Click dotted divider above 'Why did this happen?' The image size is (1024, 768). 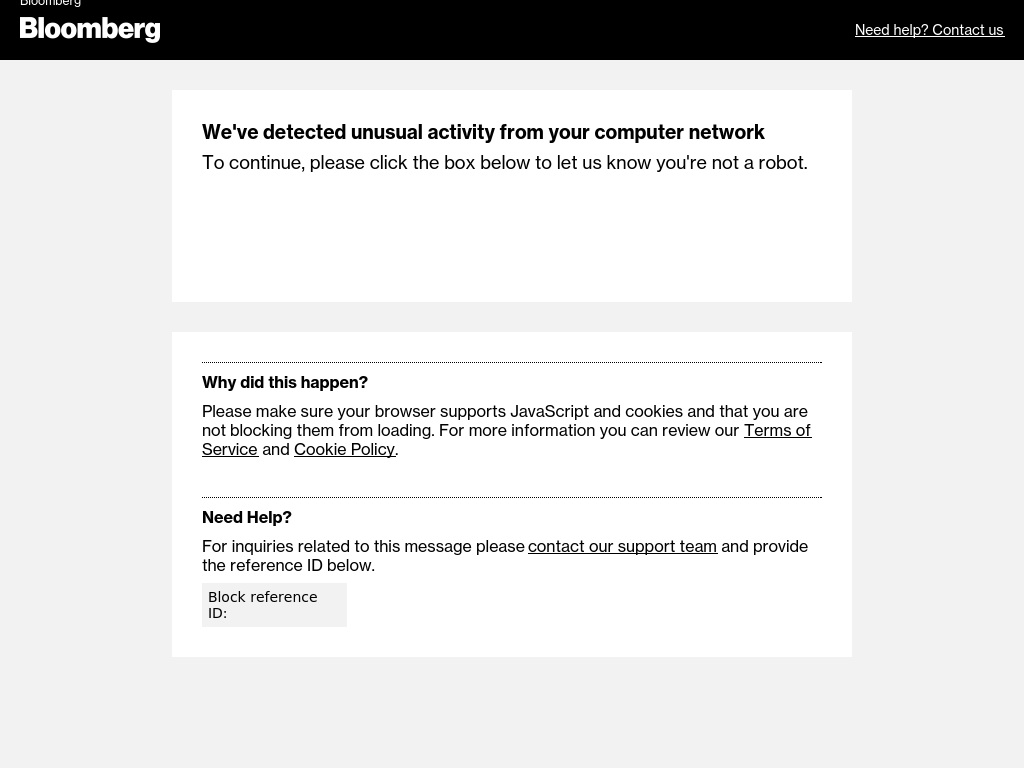point(511,362)
